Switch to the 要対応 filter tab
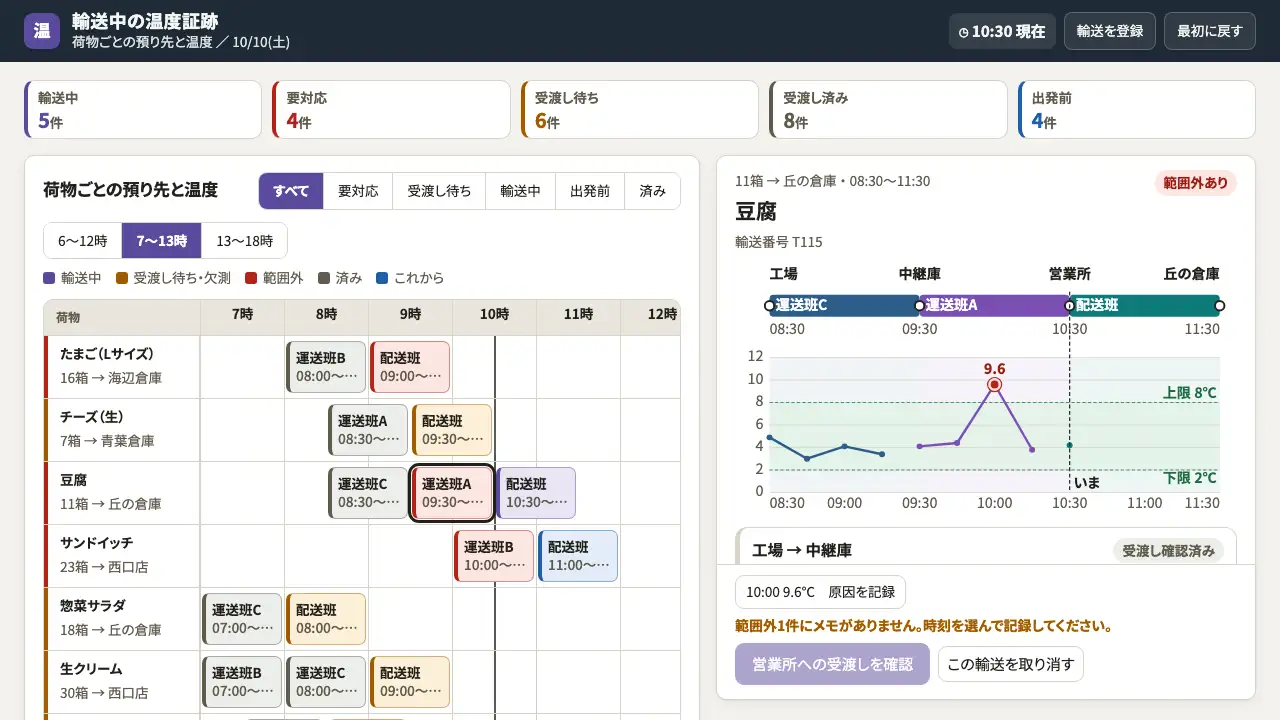The image size is (1280, 720). coord(358,191)
